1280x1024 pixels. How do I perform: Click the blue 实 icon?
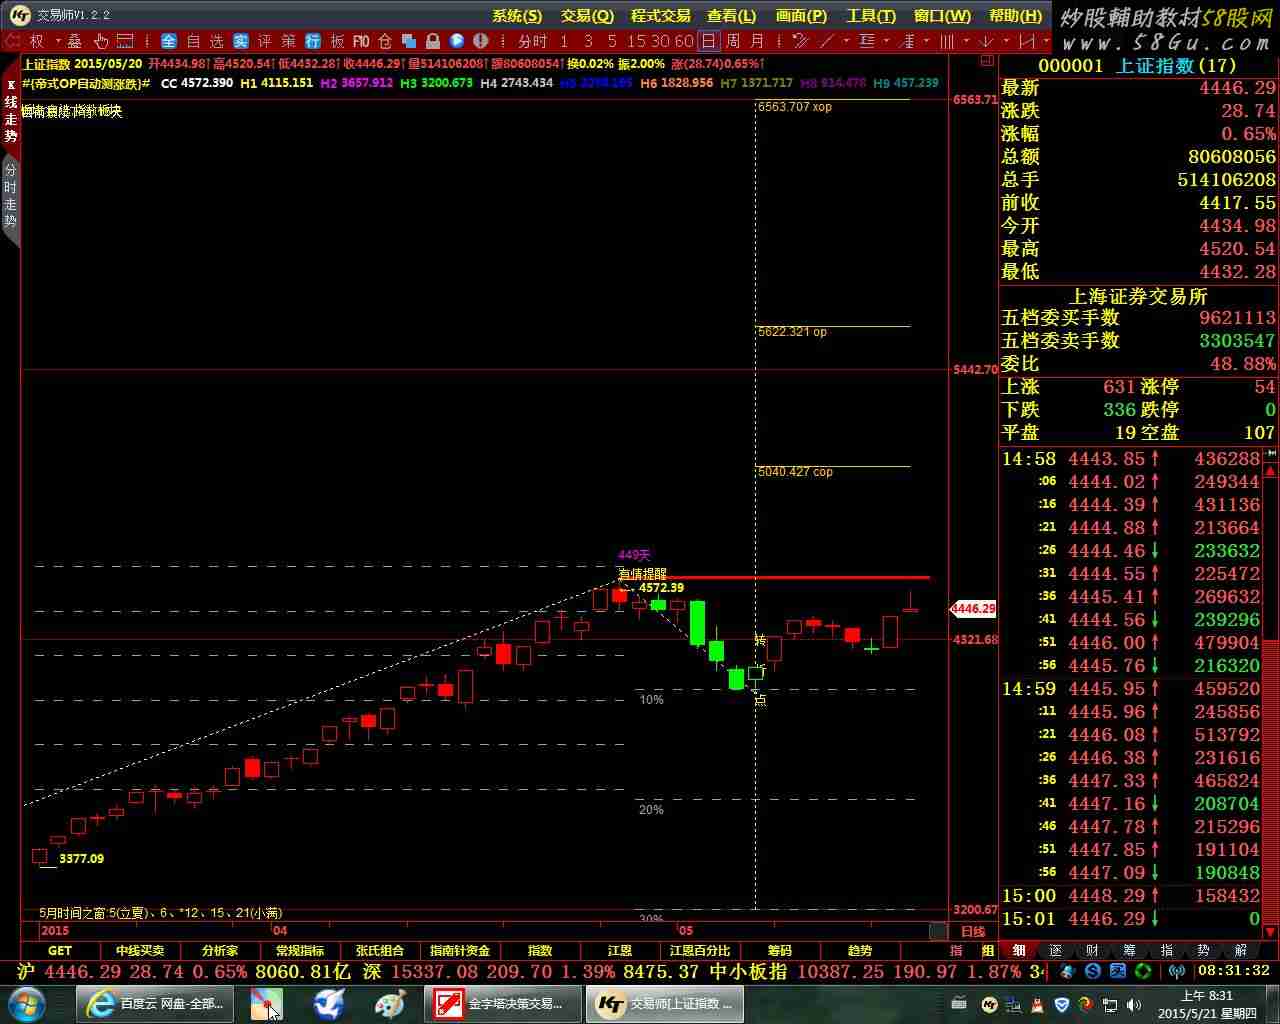point(241,41)
